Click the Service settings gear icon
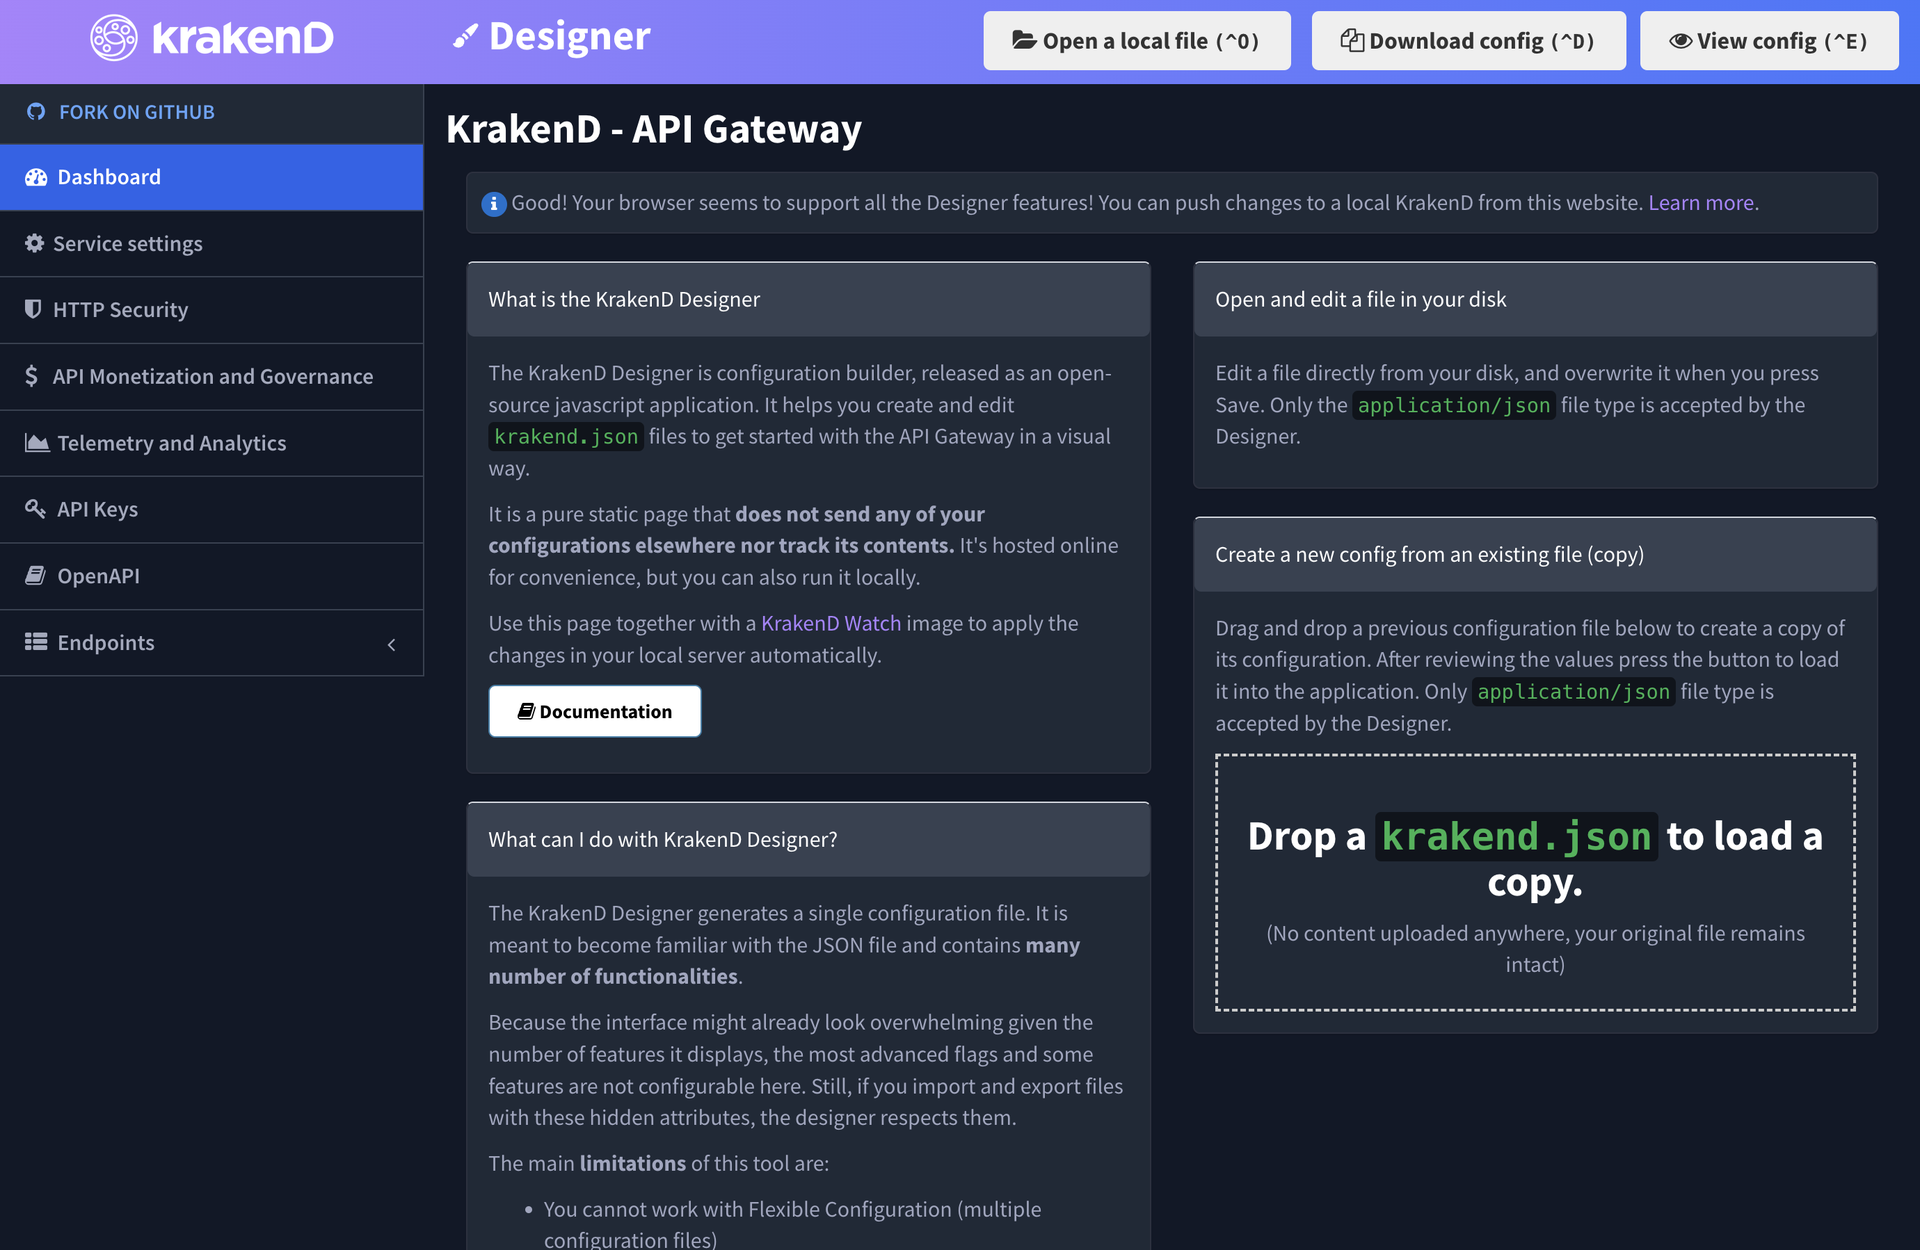Viewport: 1920px width, 1250px height. coord(35,243)
